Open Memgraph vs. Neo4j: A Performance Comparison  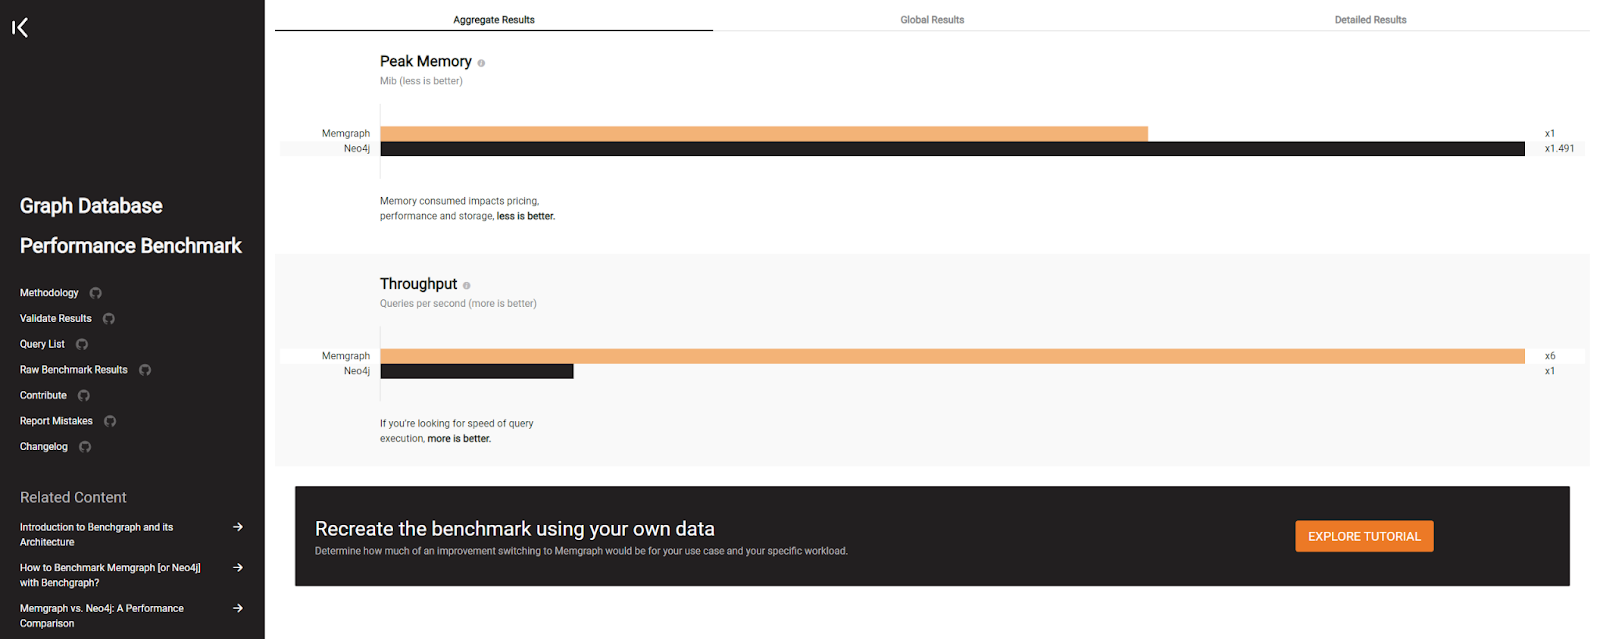coord(102,615)
